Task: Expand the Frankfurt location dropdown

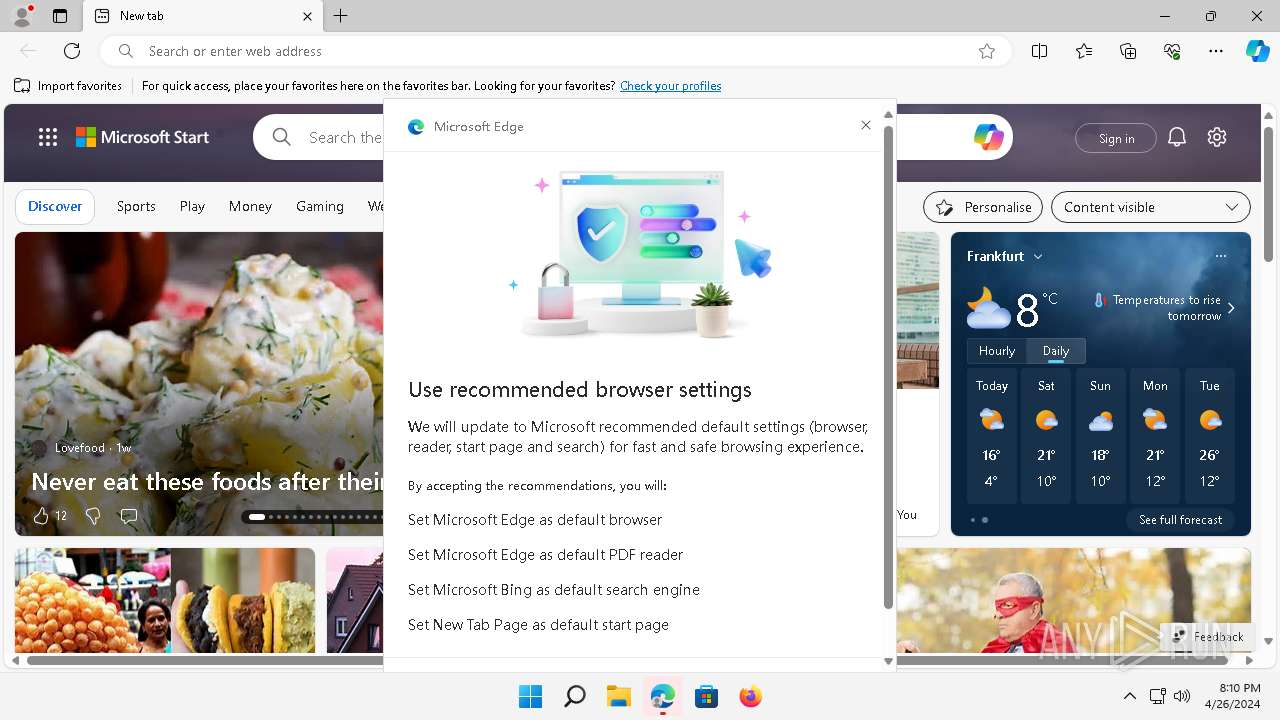Action: pos(1038,257)
